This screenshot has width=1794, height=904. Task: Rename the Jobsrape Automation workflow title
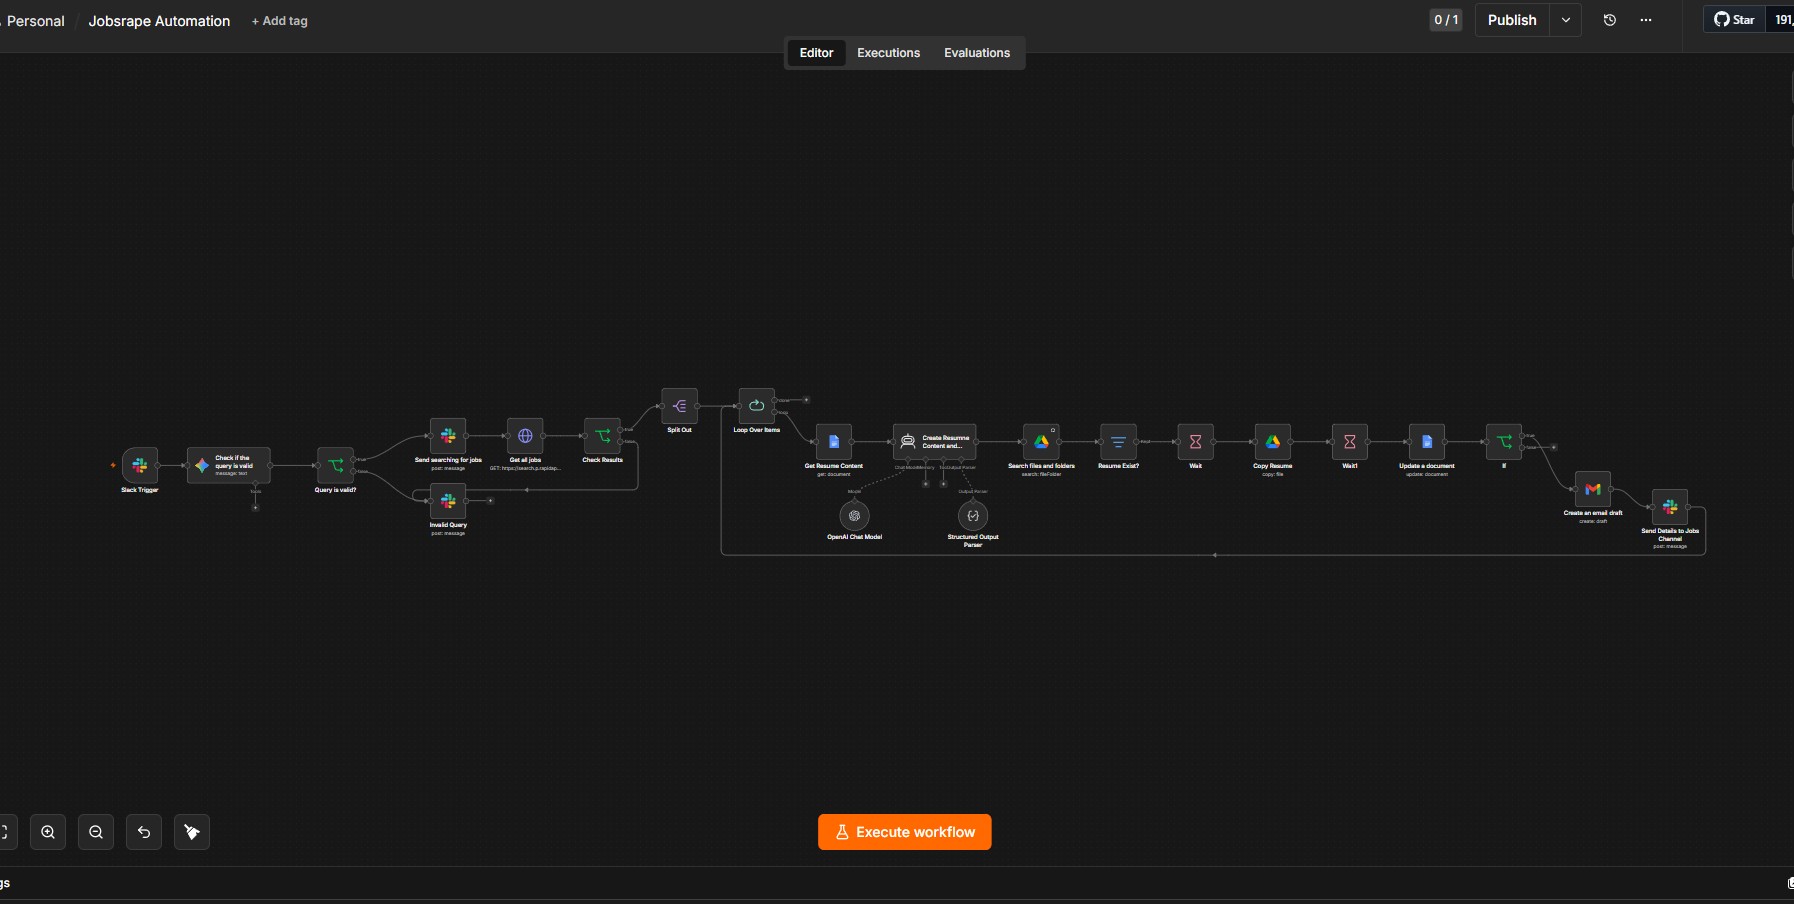tap(159, 21)
